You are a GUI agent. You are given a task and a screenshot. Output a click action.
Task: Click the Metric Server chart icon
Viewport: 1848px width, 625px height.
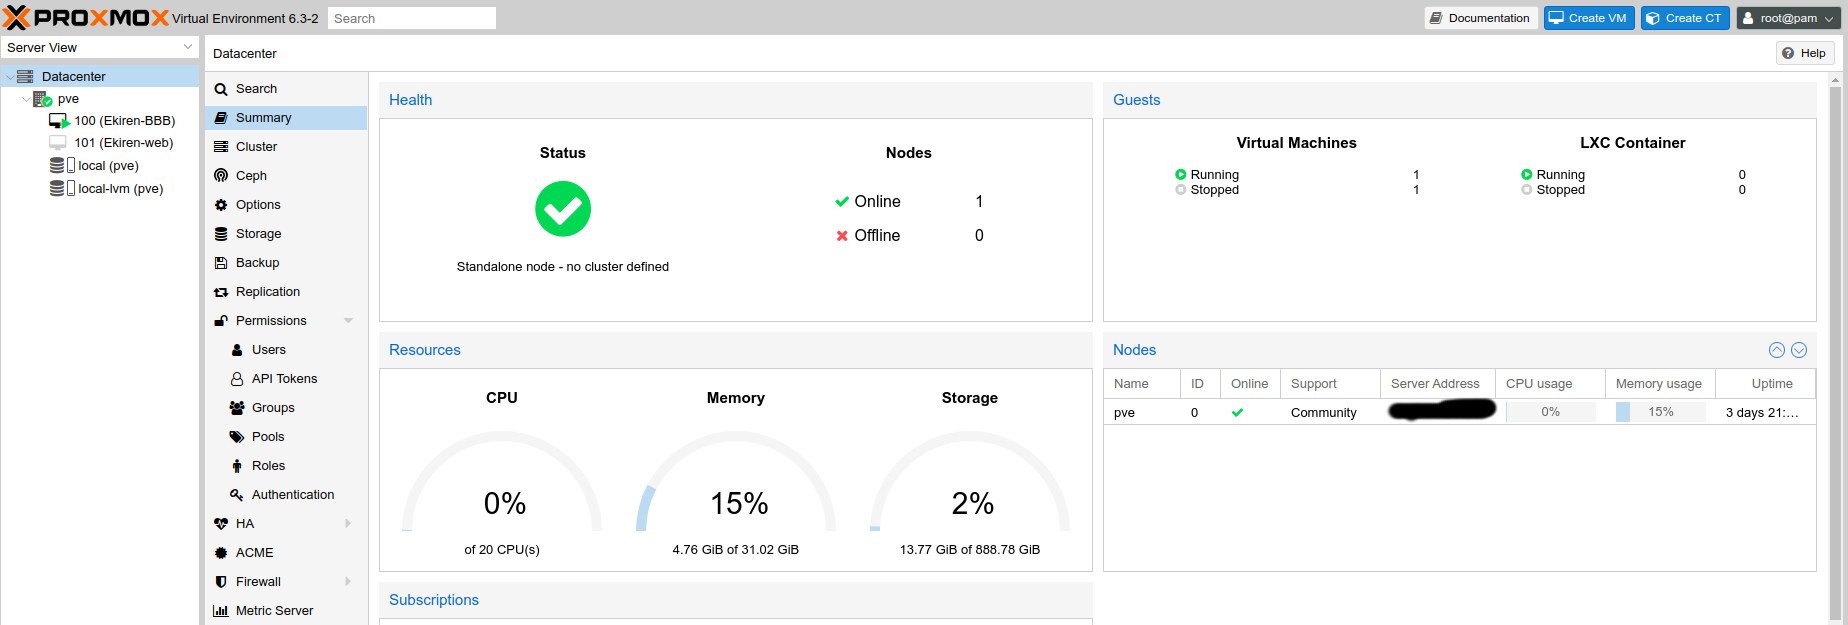click(221, 611)
